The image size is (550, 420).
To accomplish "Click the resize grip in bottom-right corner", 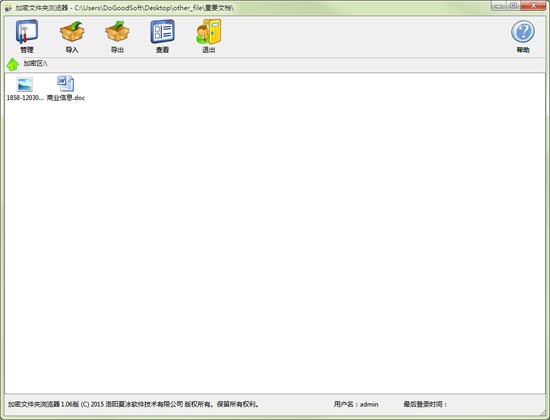I will (543, 412).
